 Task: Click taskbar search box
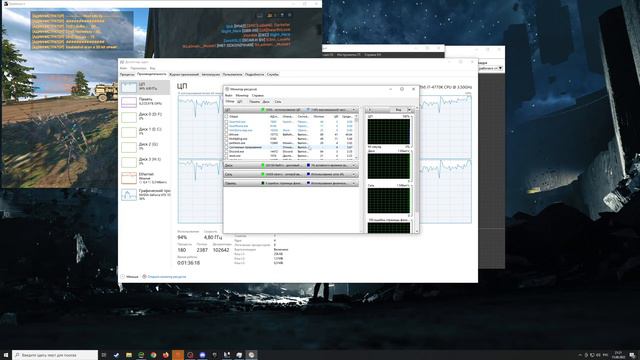point(55,355)
